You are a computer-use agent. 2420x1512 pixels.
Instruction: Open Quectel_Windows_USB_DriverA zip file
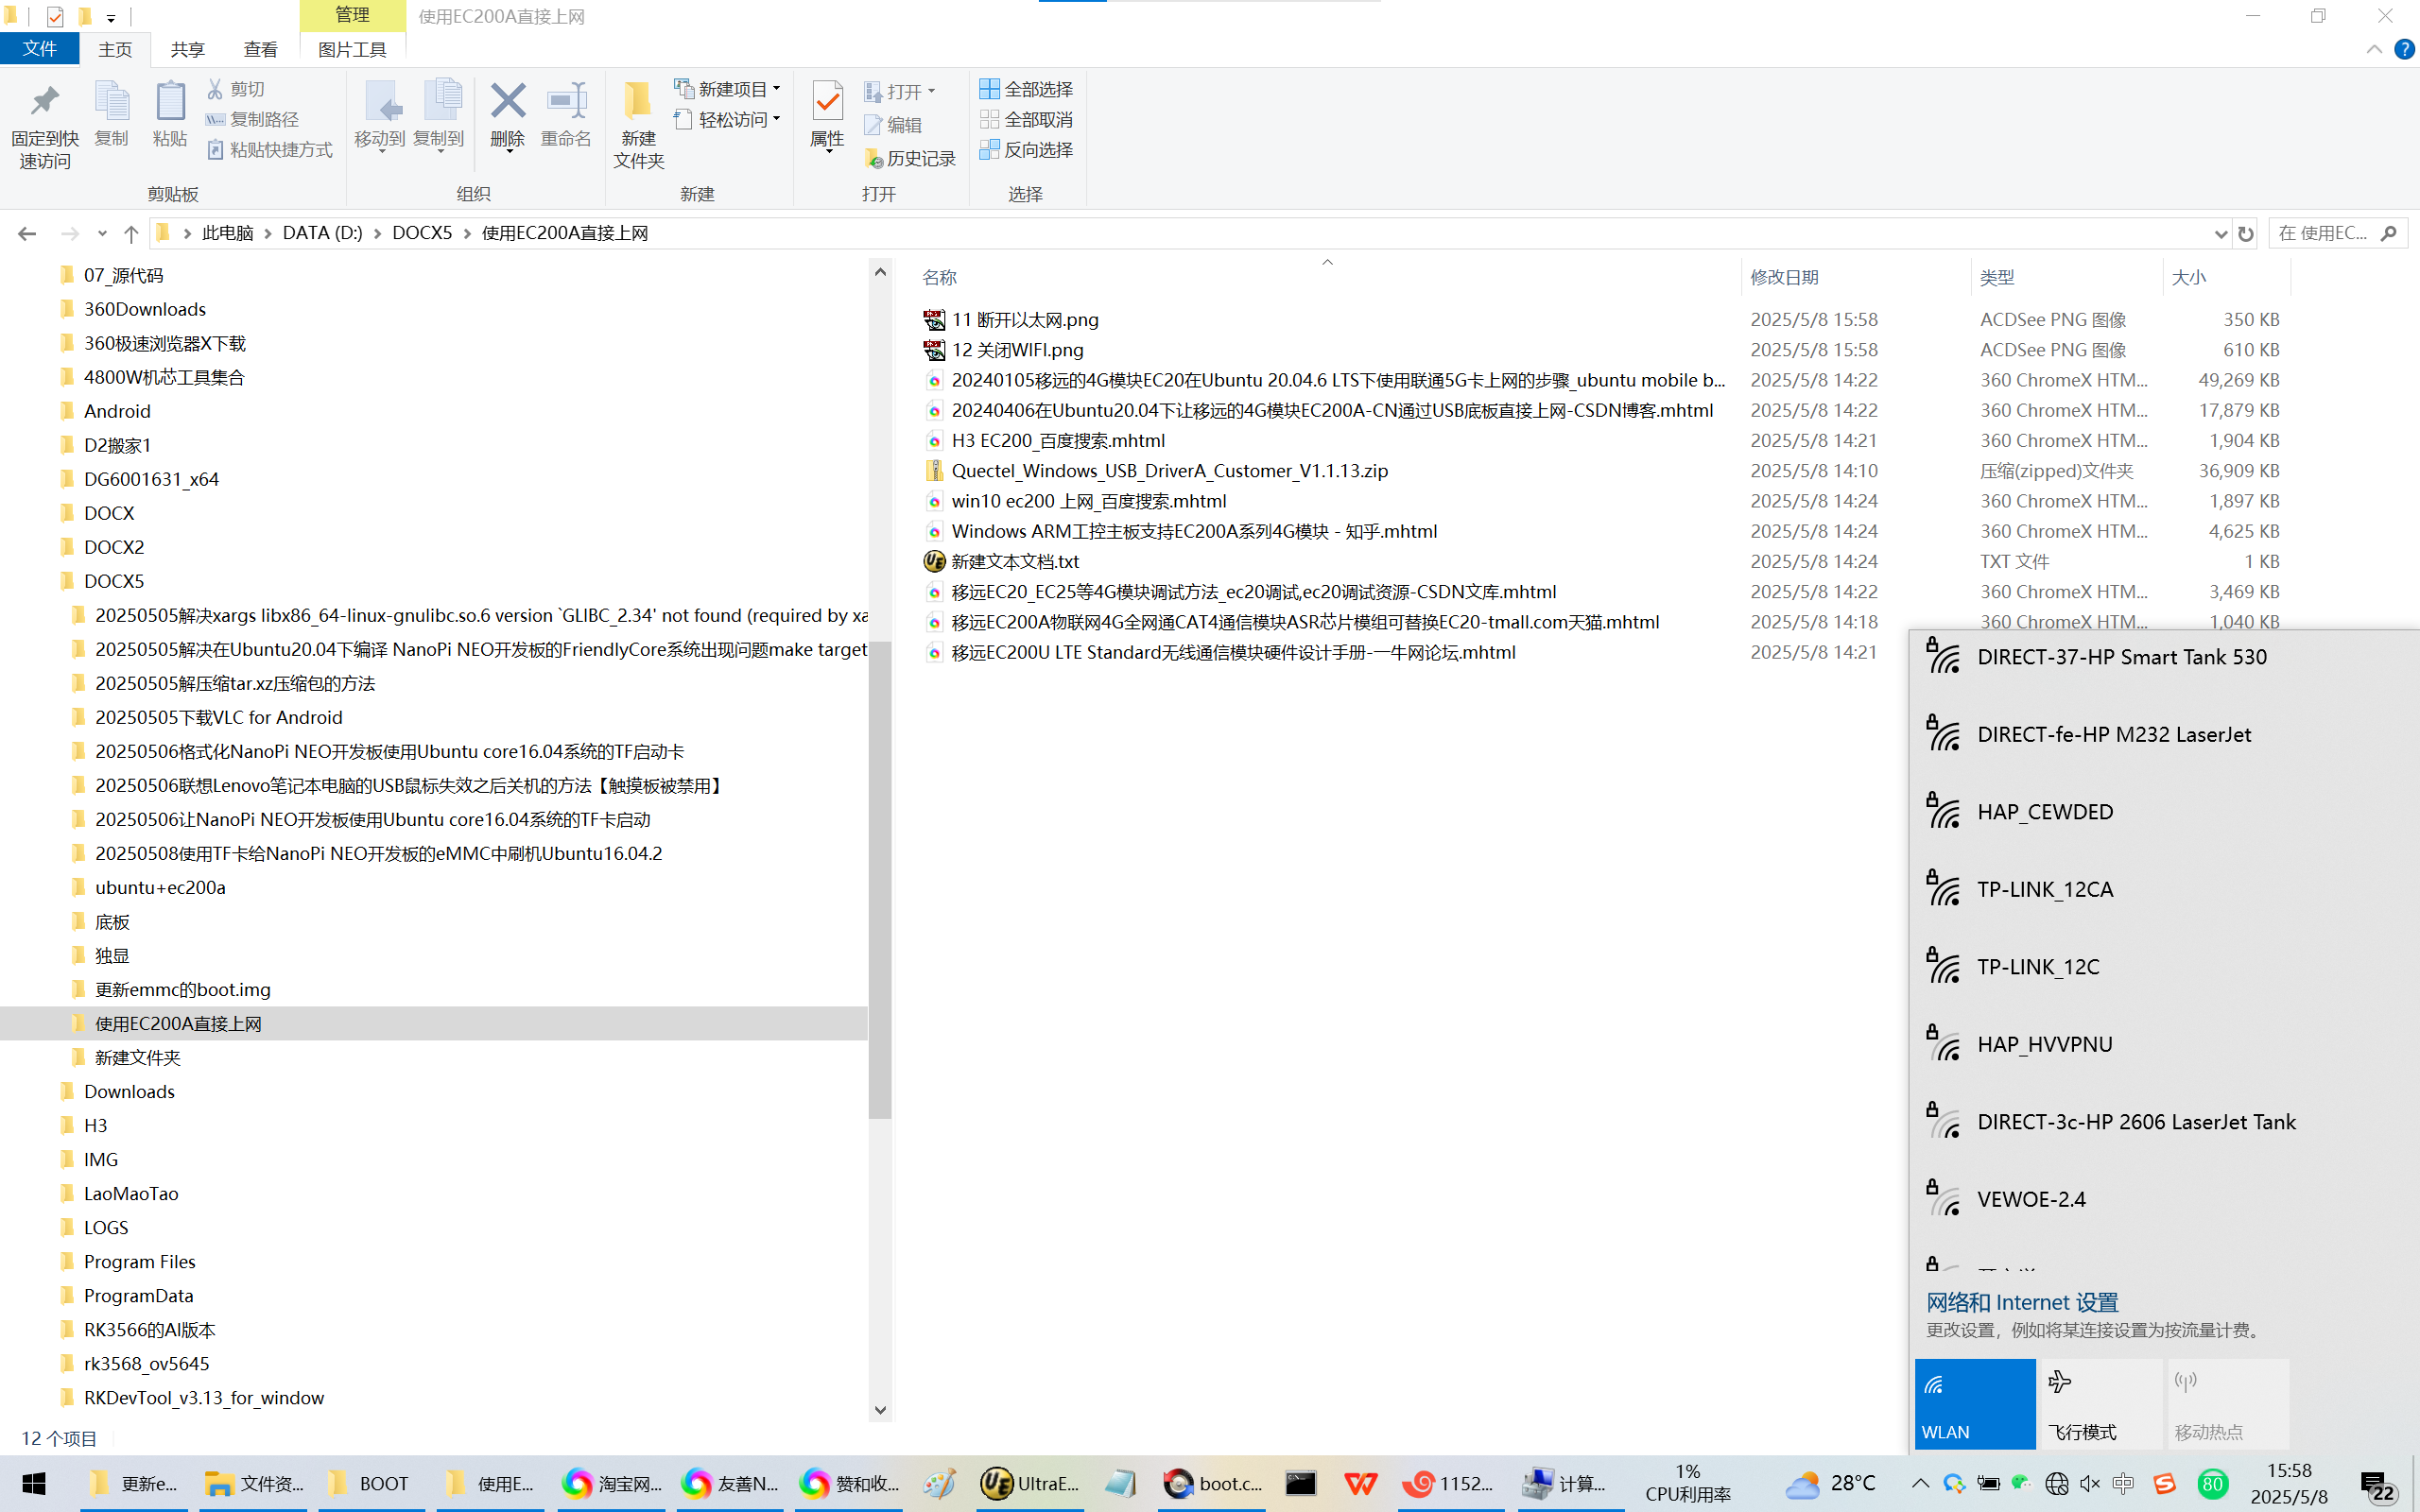pos(1169,471)
